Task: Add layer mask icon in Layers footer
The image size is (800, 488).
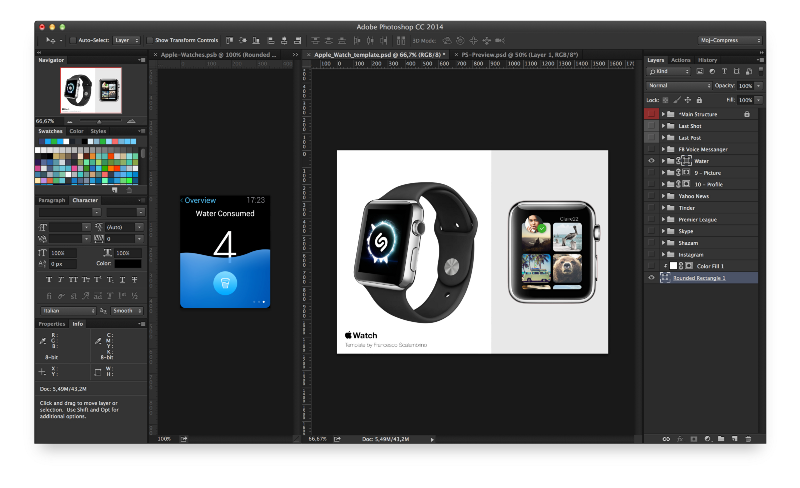Action: (x=693, y=439)
